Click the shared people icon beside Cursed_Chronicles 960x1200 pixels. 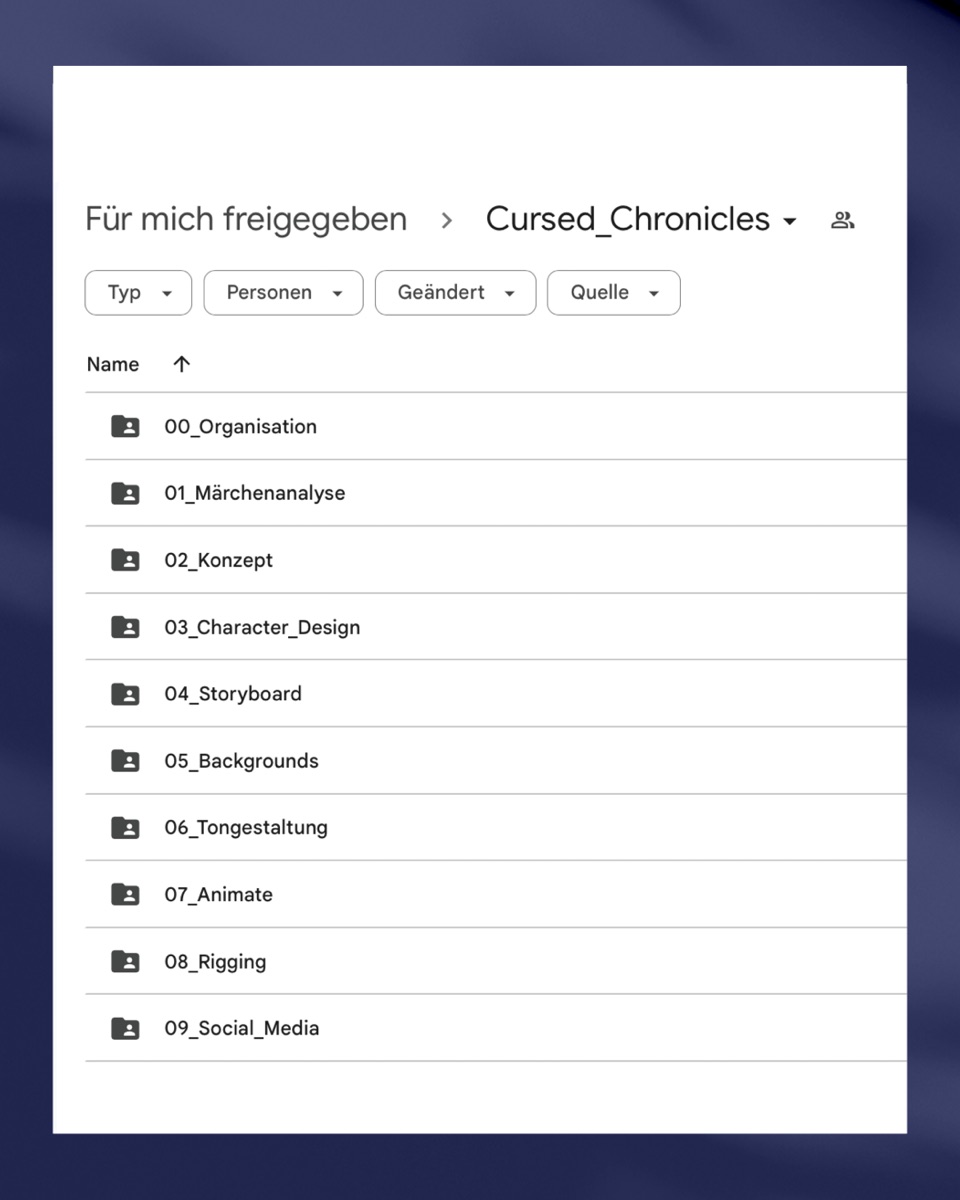843,221
